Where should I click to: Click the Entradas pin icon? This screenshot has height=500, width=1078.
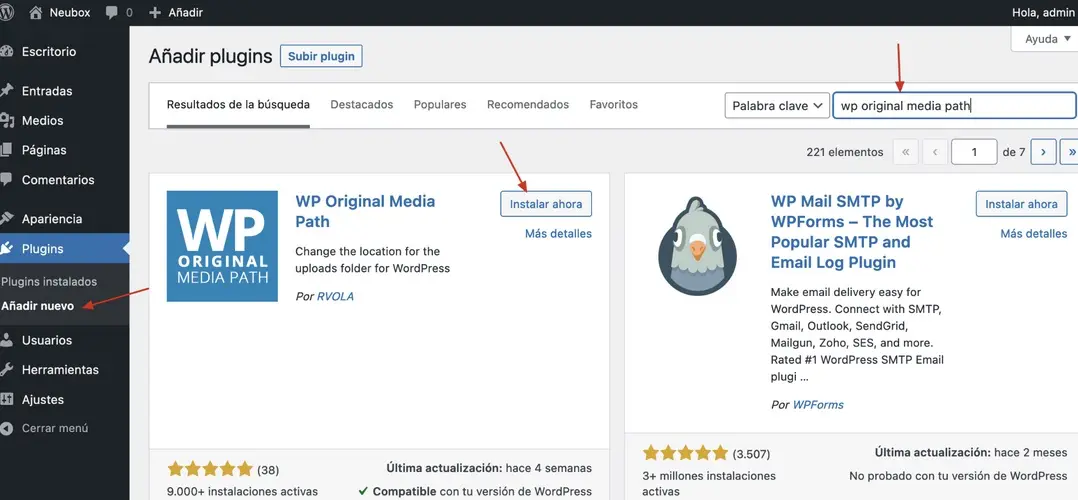click(7, 91)
